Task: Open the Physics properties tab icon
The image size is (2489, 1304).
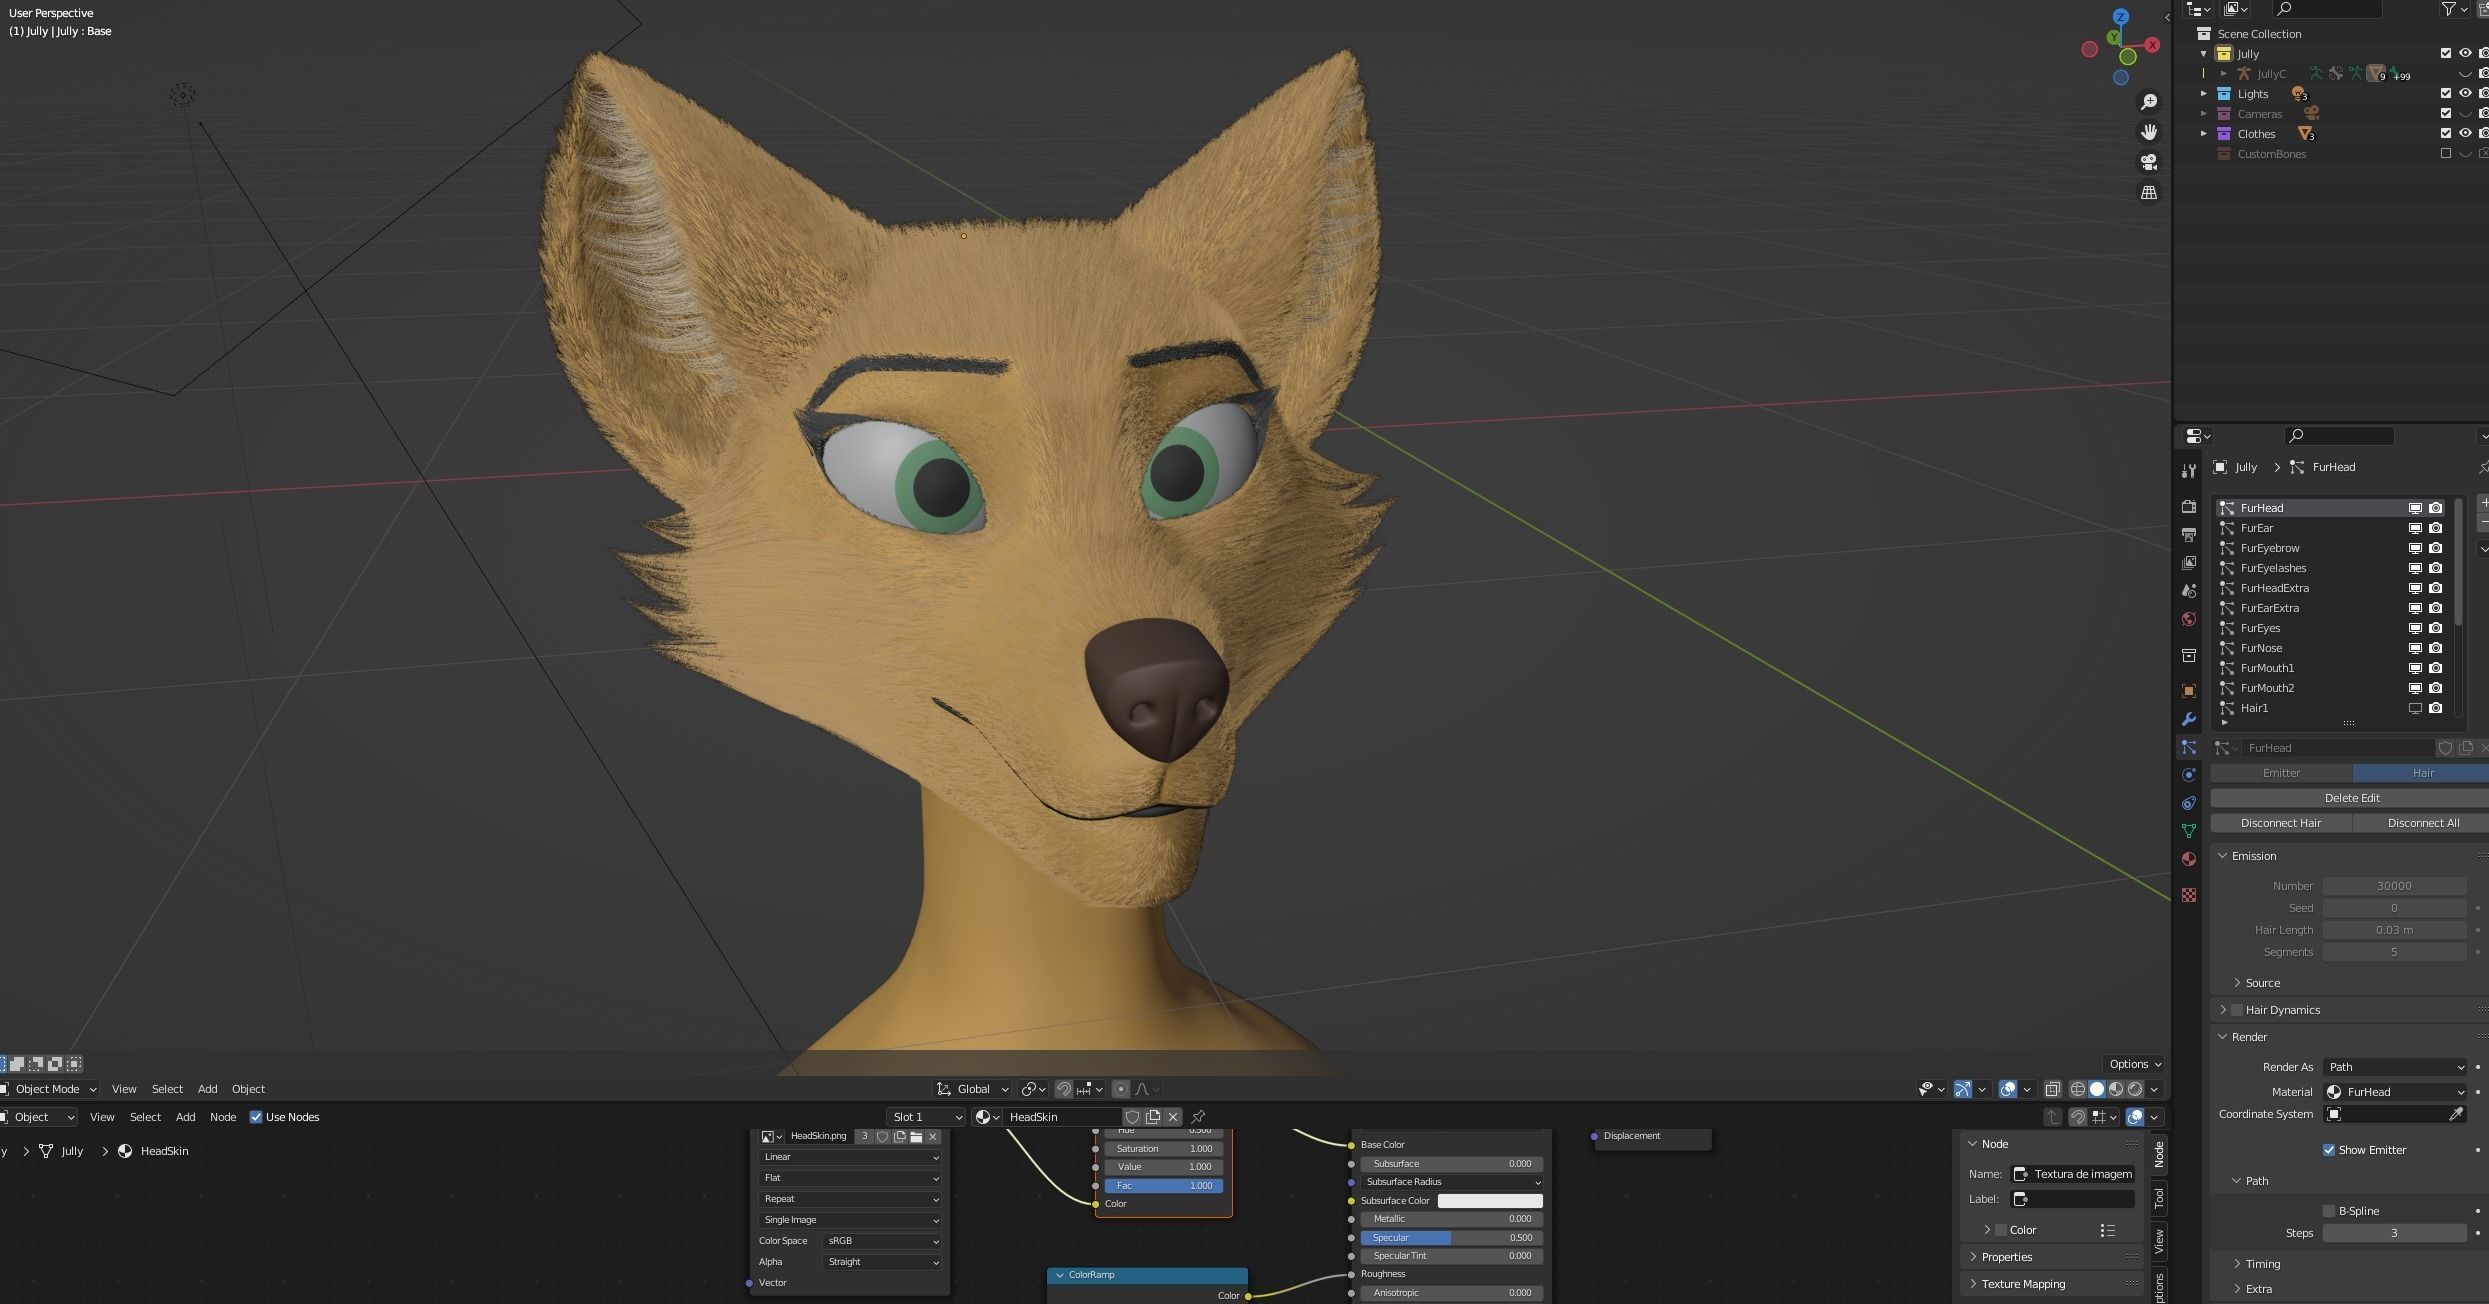Action: click(x=2189, y=775)
